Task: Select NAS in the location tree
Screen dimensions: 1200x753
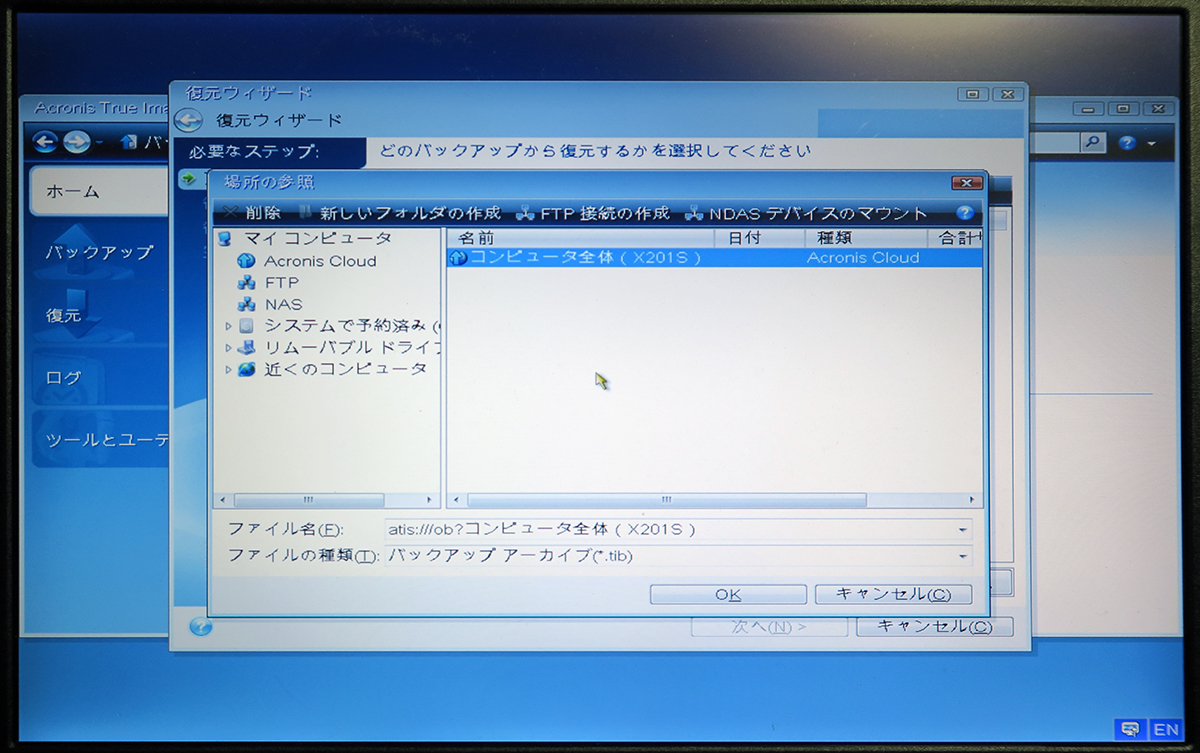Action: (x=283, y=304)
